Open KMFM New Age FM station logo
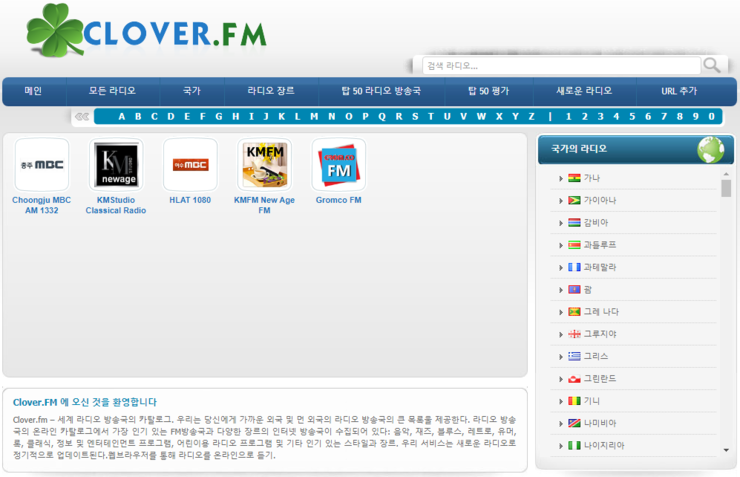This screenshot has height=477, width=740. [264, 165]
